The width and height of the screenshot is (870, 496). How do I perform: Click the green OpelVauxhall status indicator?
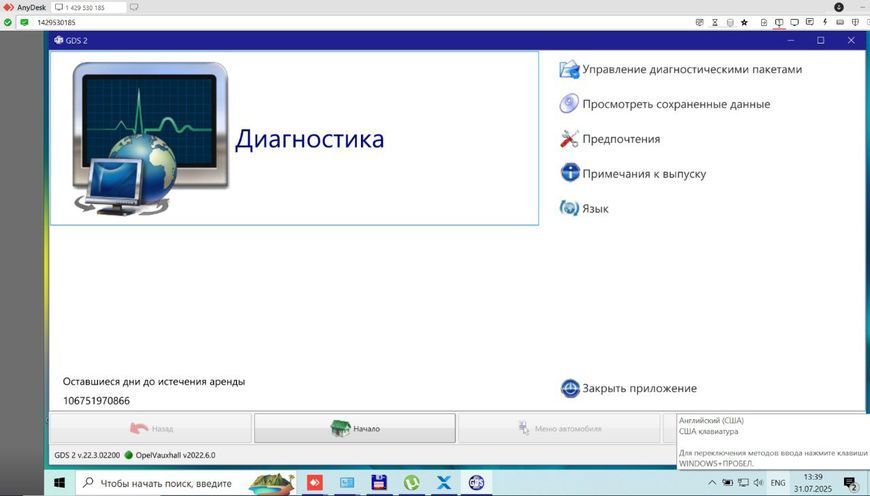pyautogui.click(x=129, y=455)
